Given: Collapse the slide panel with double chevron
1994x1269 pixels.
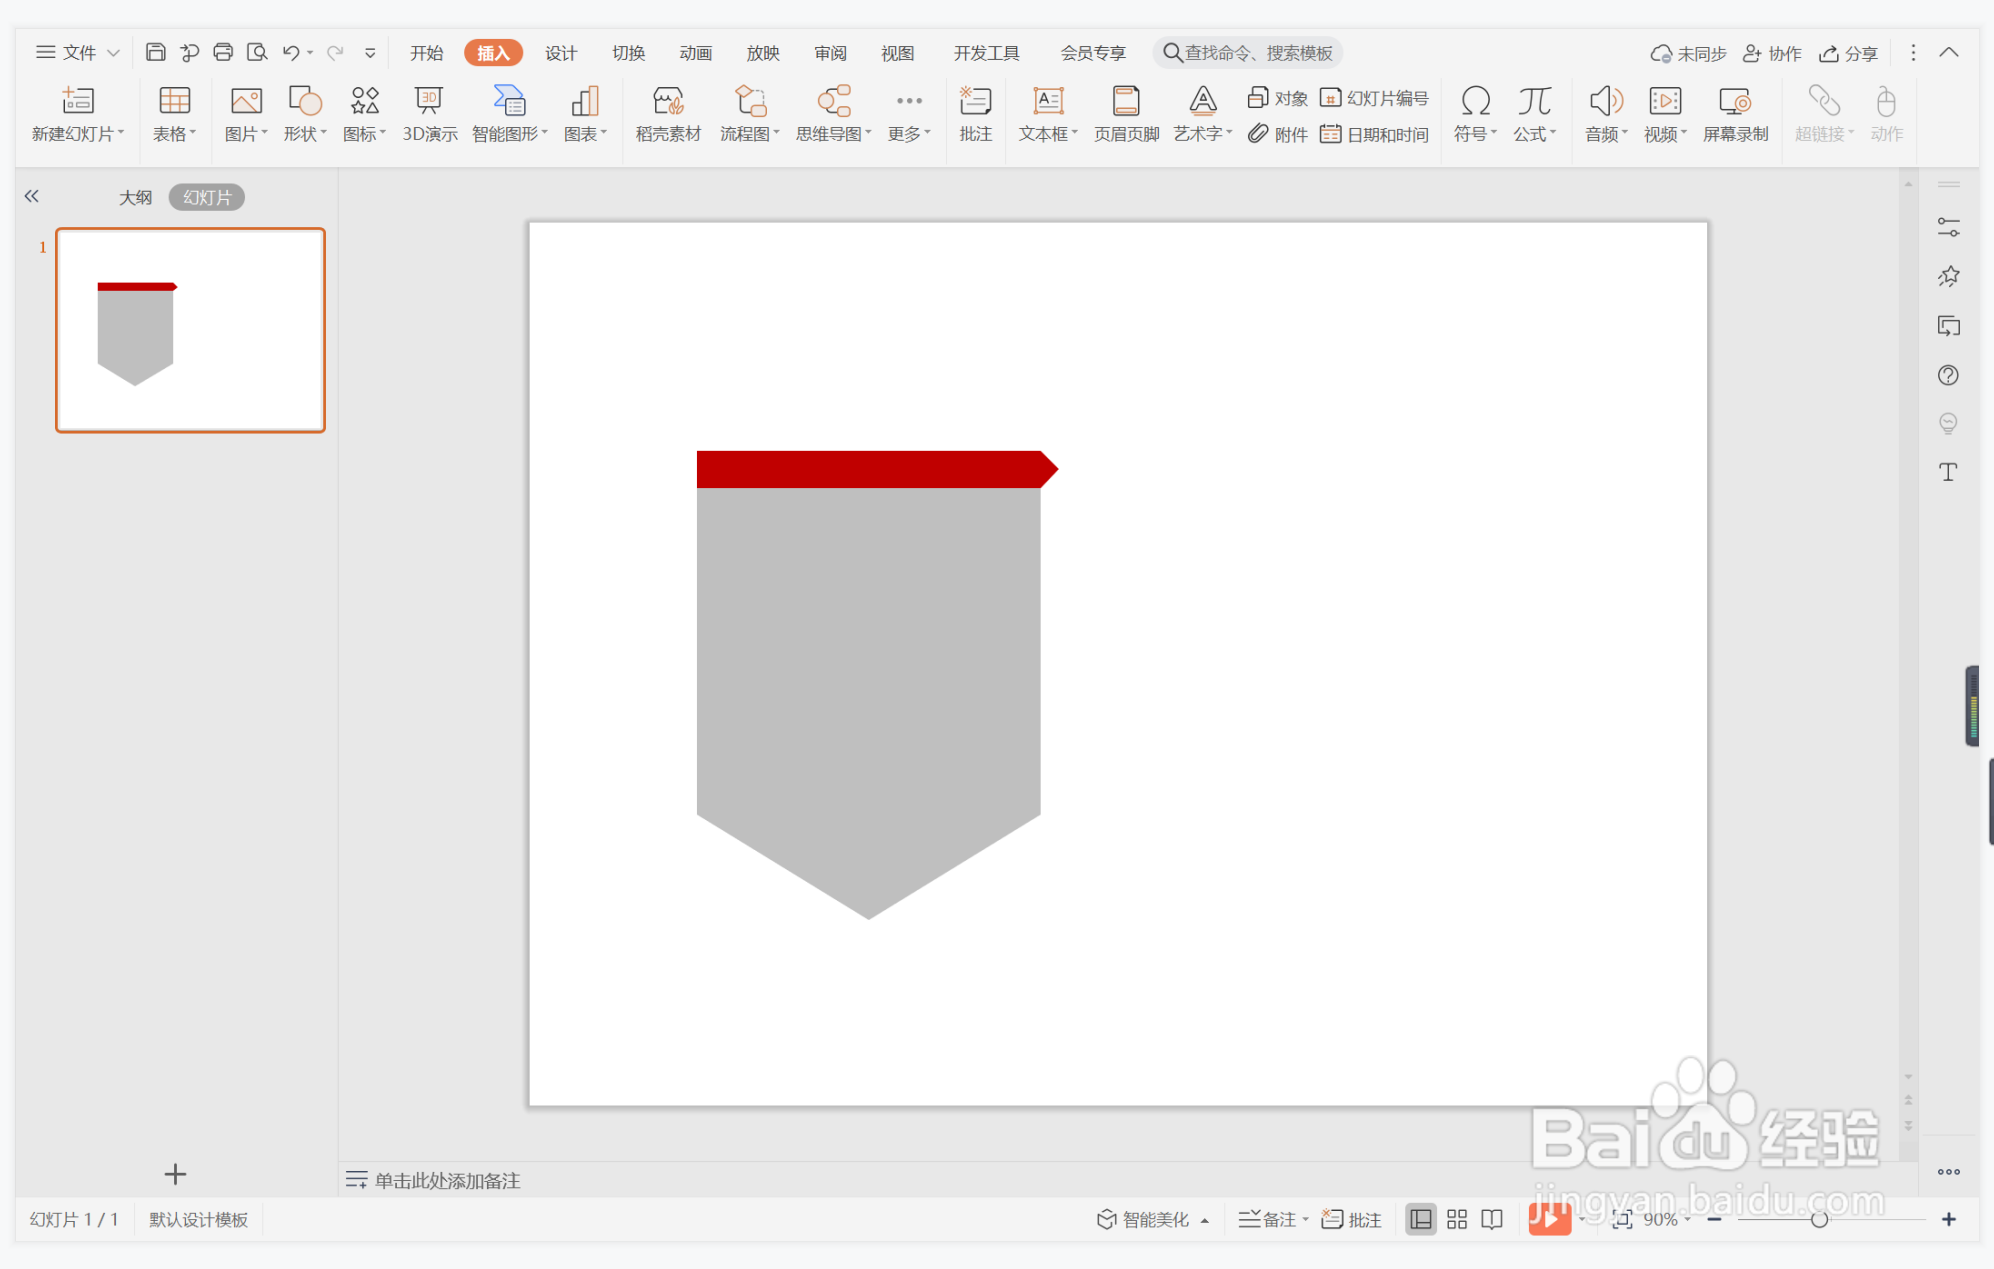Looking at the screenshot, I should [x=32, y=196].
